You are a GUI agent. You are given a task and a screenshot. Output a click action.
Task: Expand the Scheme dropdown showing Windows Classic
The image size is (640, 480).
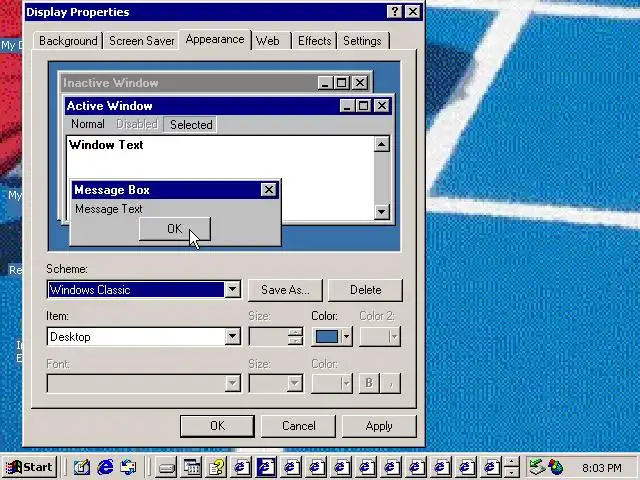point(232,289)
